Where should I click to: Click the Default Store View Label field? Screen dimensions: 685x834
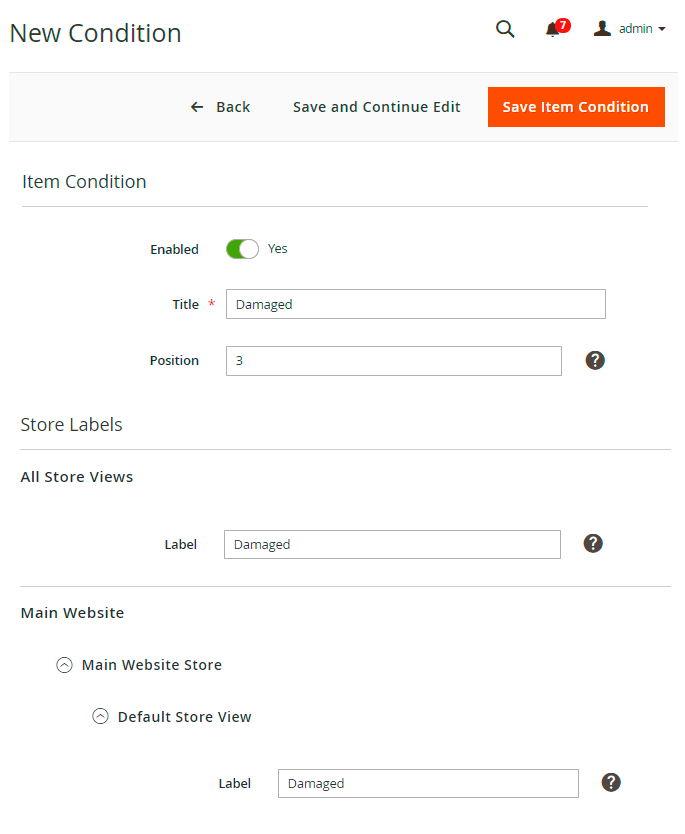[x=428, y=783]
